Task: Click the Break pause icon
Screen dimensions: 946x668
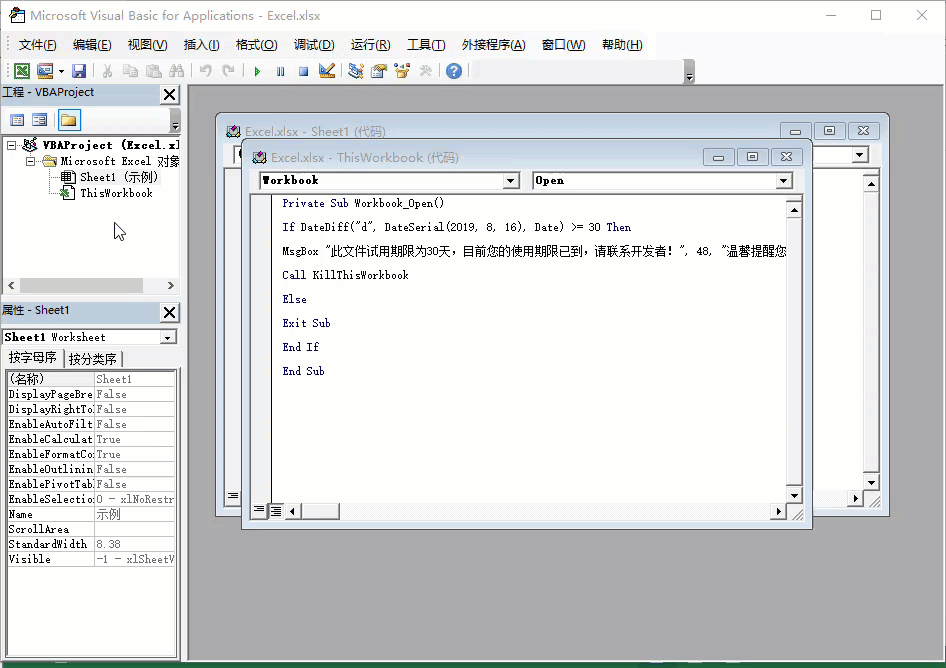Action: (x=281, y=71)
